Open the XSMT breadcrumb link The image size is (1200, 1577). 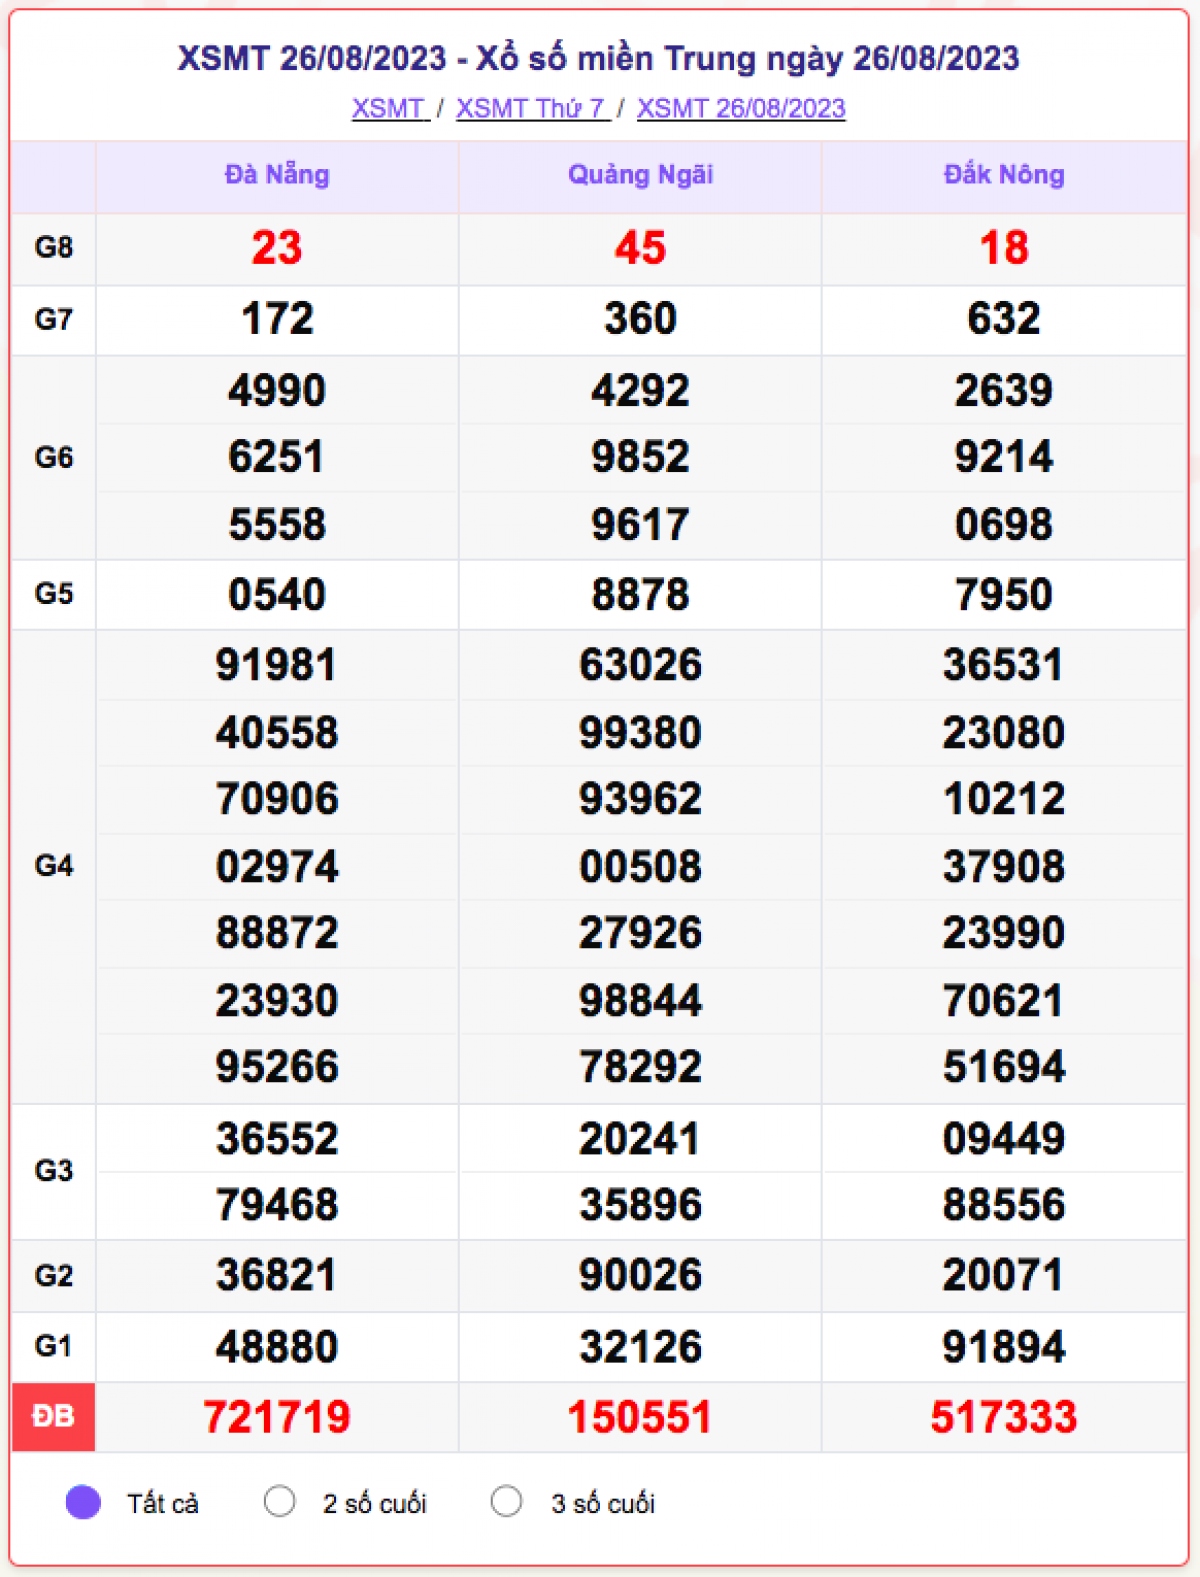(x=389, y=108)
